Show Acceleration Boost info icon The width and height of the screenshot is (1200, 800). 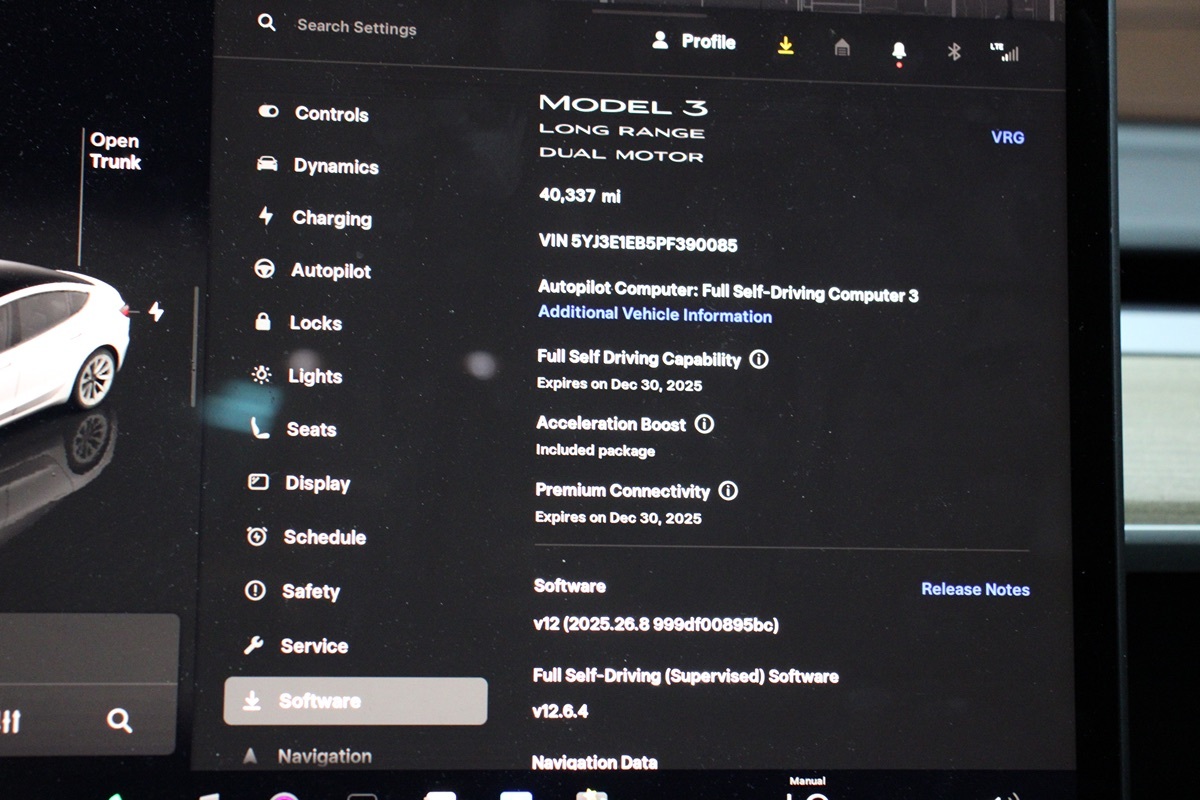(704, 424)
